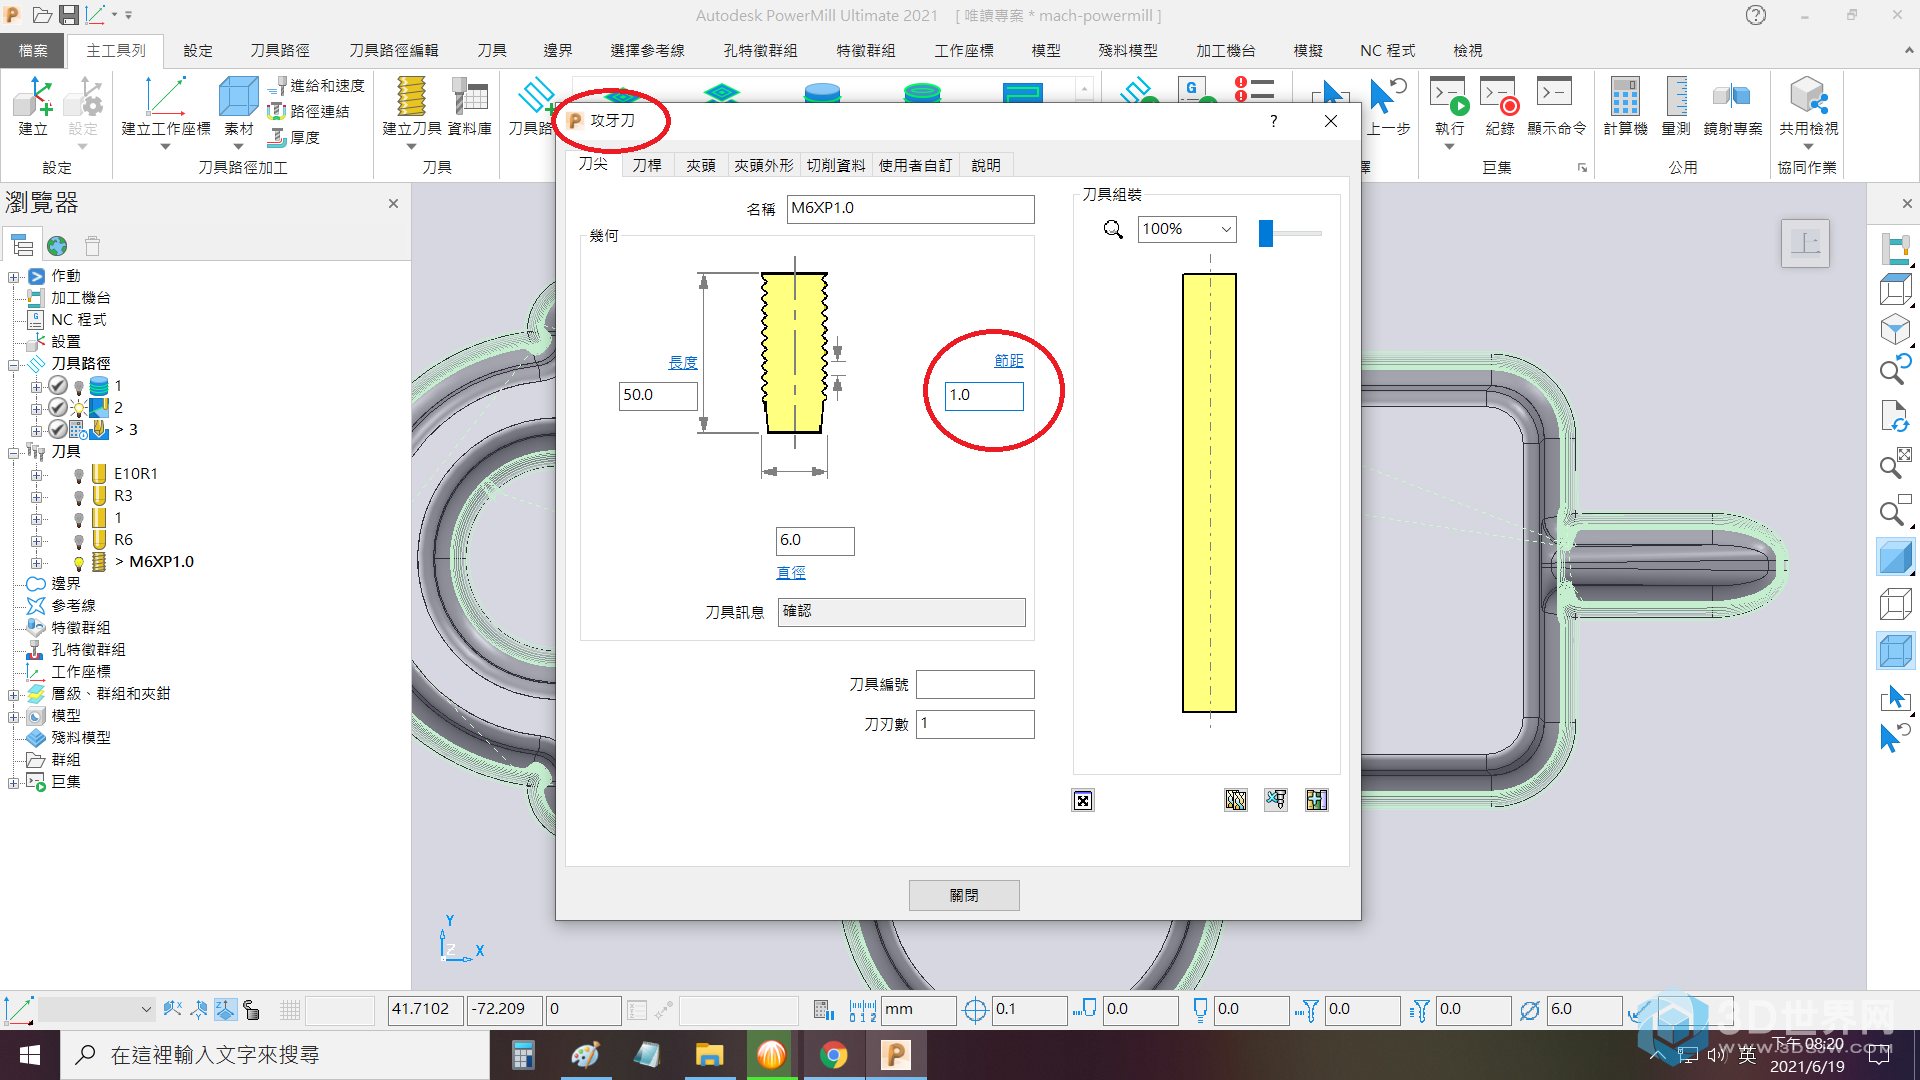Click the Mirror Project (鏡射專案) icon
This screenshot has width=1920, height=1080.
[1732, 97]
